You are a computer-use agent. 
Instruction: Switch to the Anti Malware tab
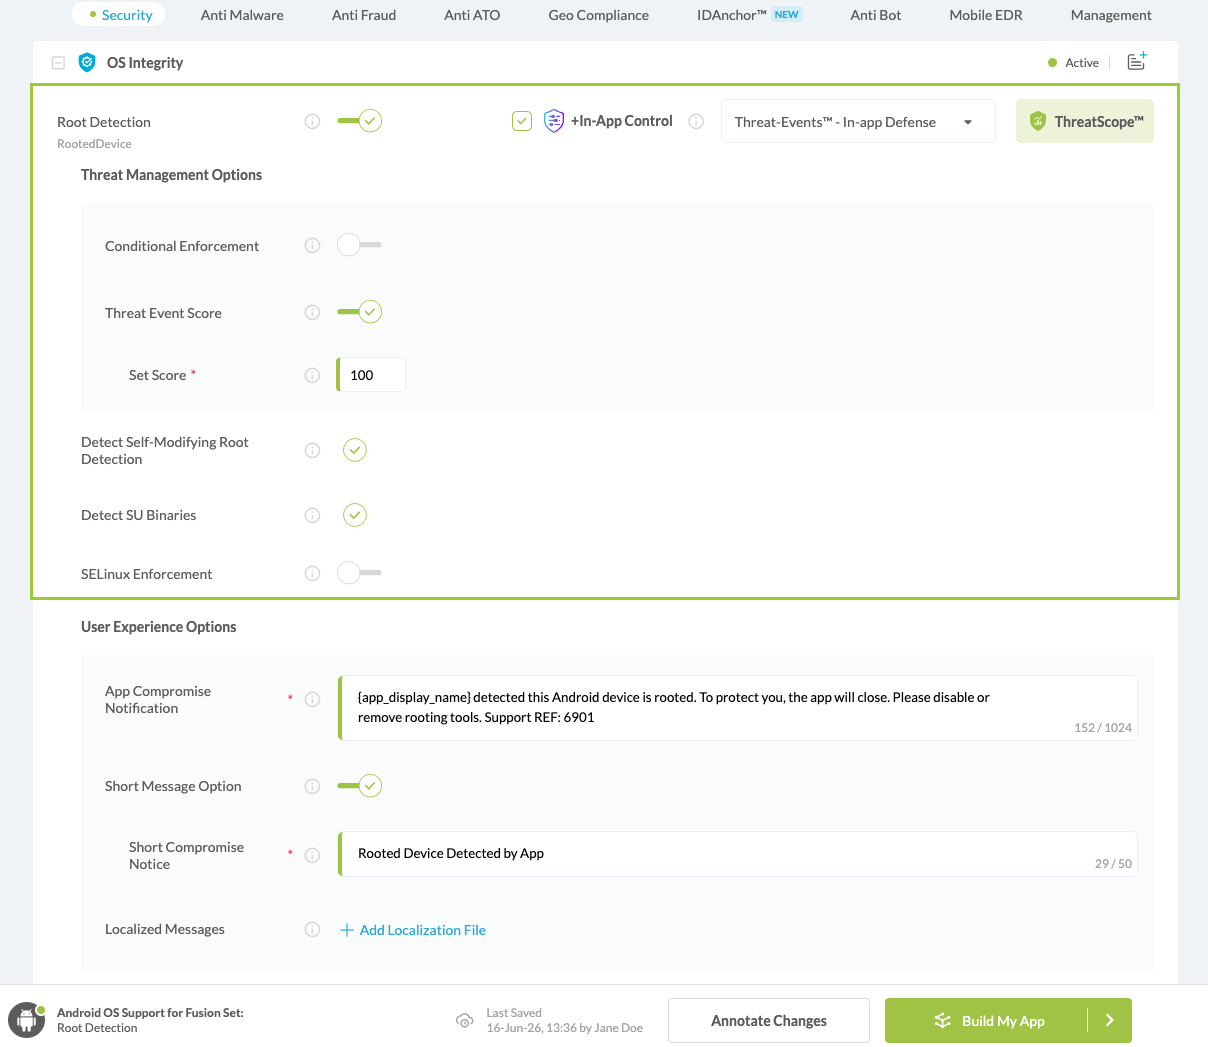[x=242, y=15]
